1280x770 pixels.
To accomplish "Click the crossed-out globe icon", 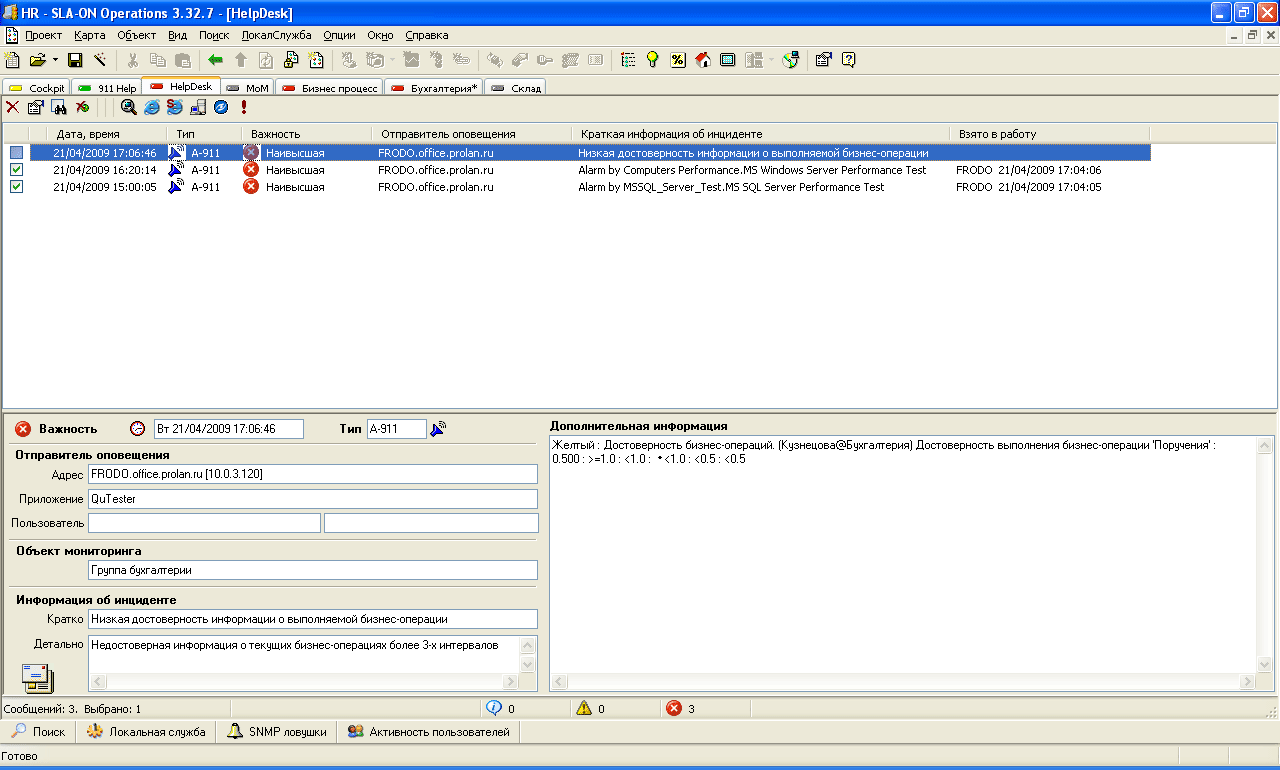I will click(x=82, y=107).
